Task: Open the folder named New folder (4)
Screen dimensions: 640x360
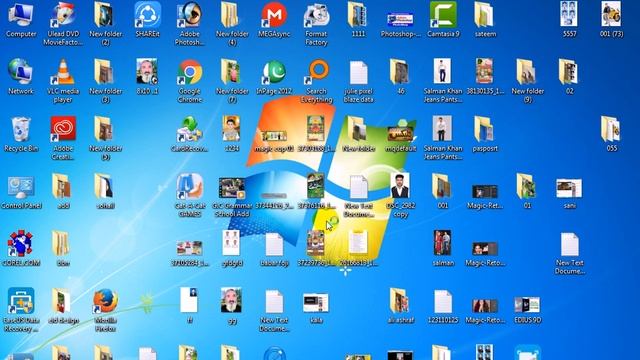Action: click(232, 24)
